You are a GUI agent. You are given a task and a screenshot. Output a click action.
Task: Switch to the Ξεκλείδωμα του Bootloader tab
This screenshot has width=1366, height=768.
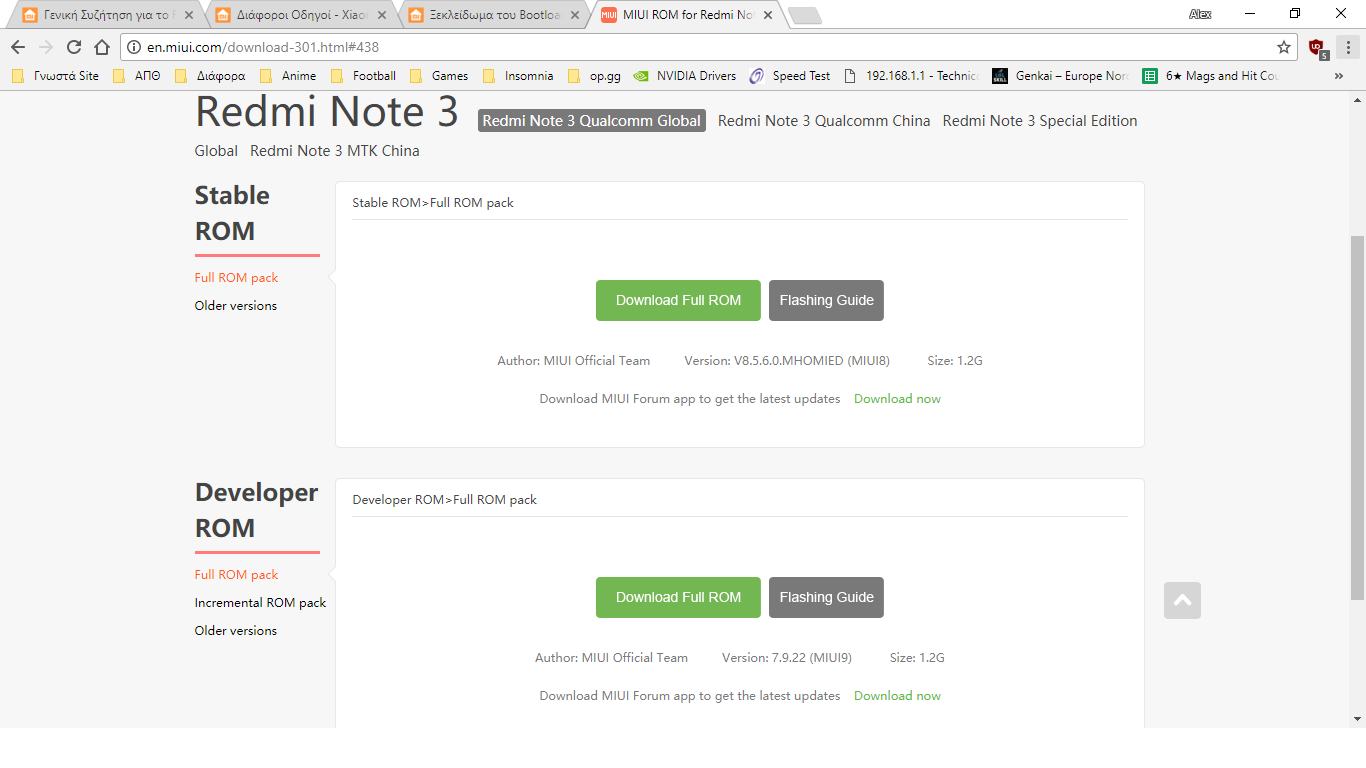[491, 15]
